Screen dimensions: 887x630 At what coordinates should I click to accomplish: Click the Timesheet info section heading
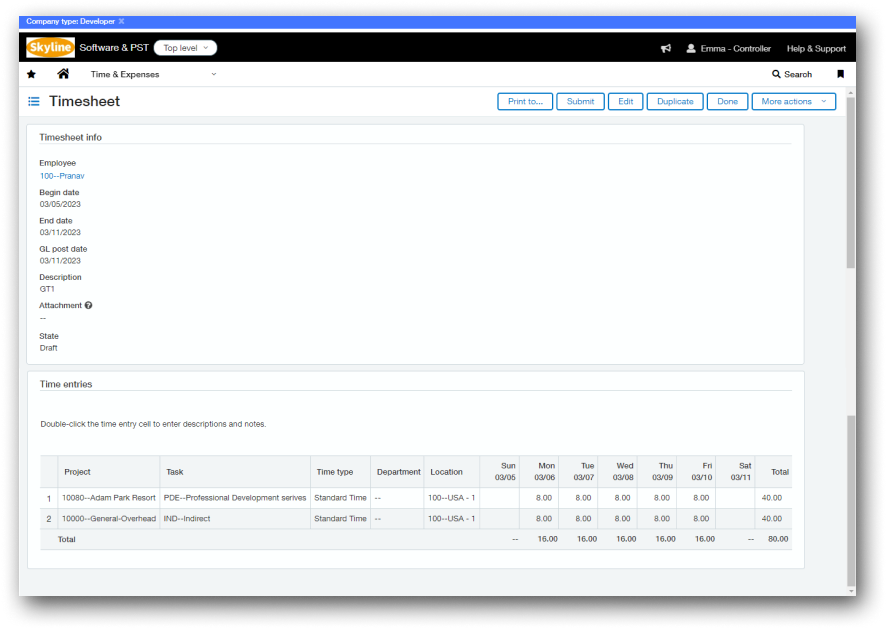(x=71, y=137)
